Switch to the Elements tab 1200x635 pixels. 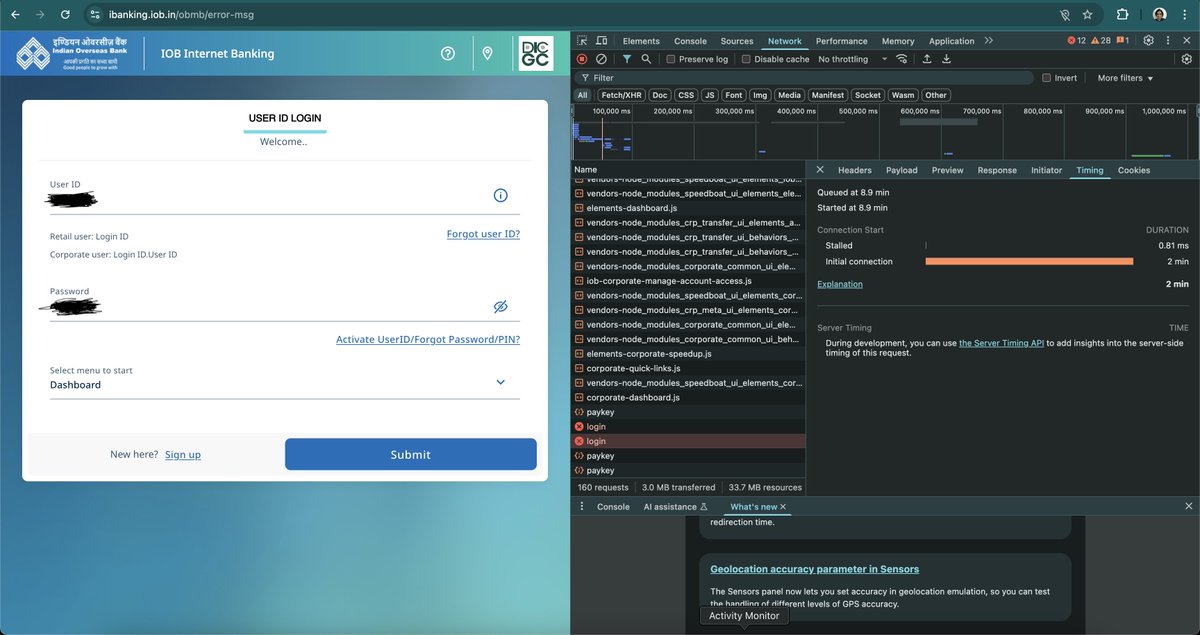[641, 41]
